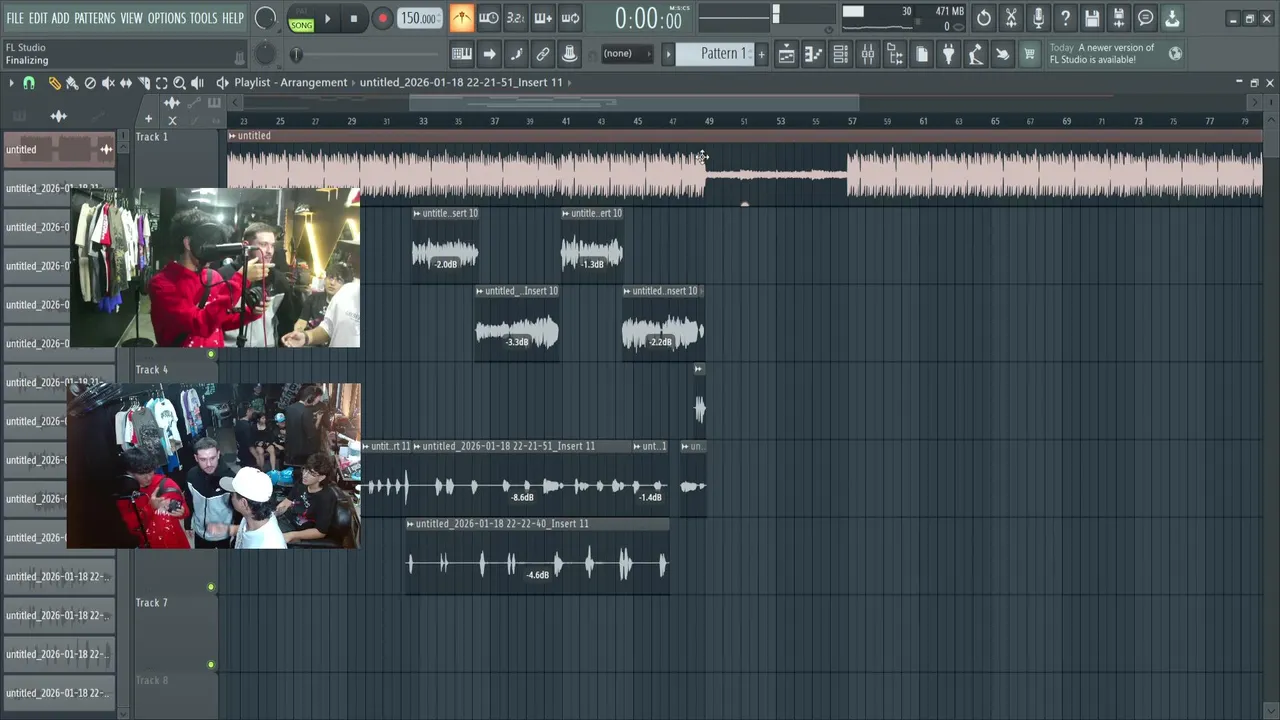Open tempo tapper icon
This screenshot has height=720, width=1280.
coord(976,54)
